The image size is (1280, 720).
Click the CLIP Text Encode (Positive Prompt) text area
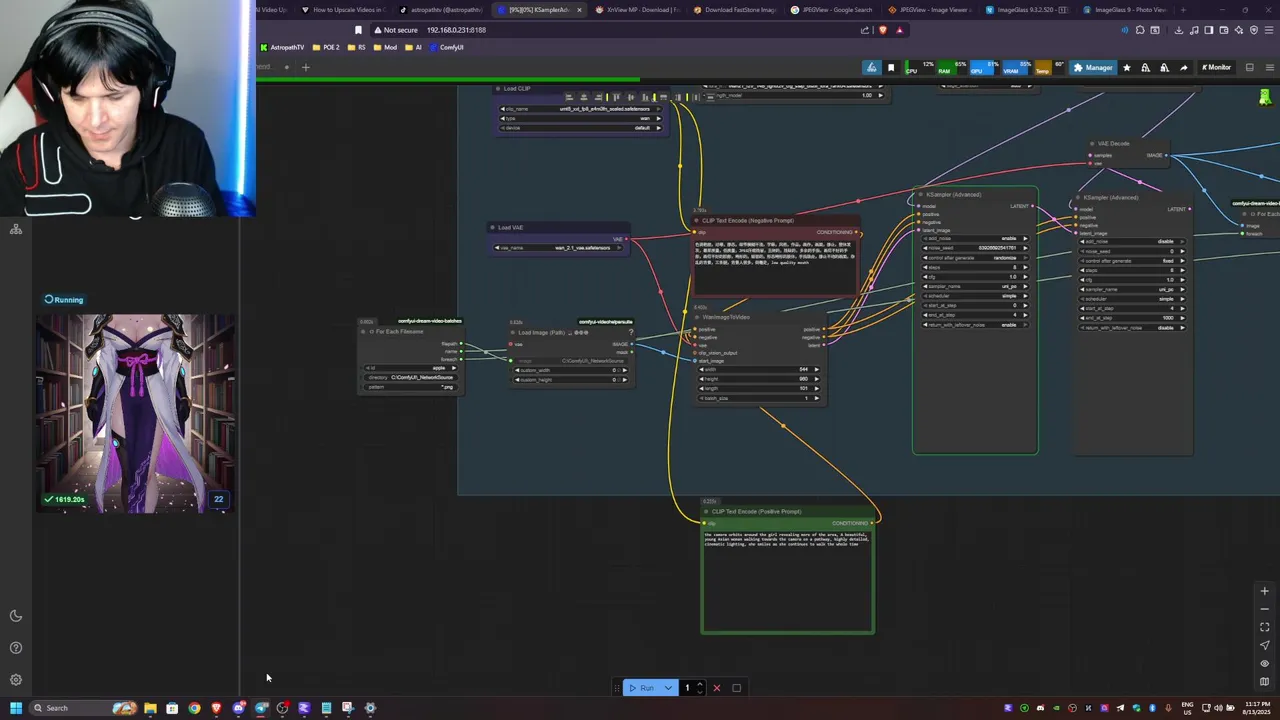click(x=788, y=580)
